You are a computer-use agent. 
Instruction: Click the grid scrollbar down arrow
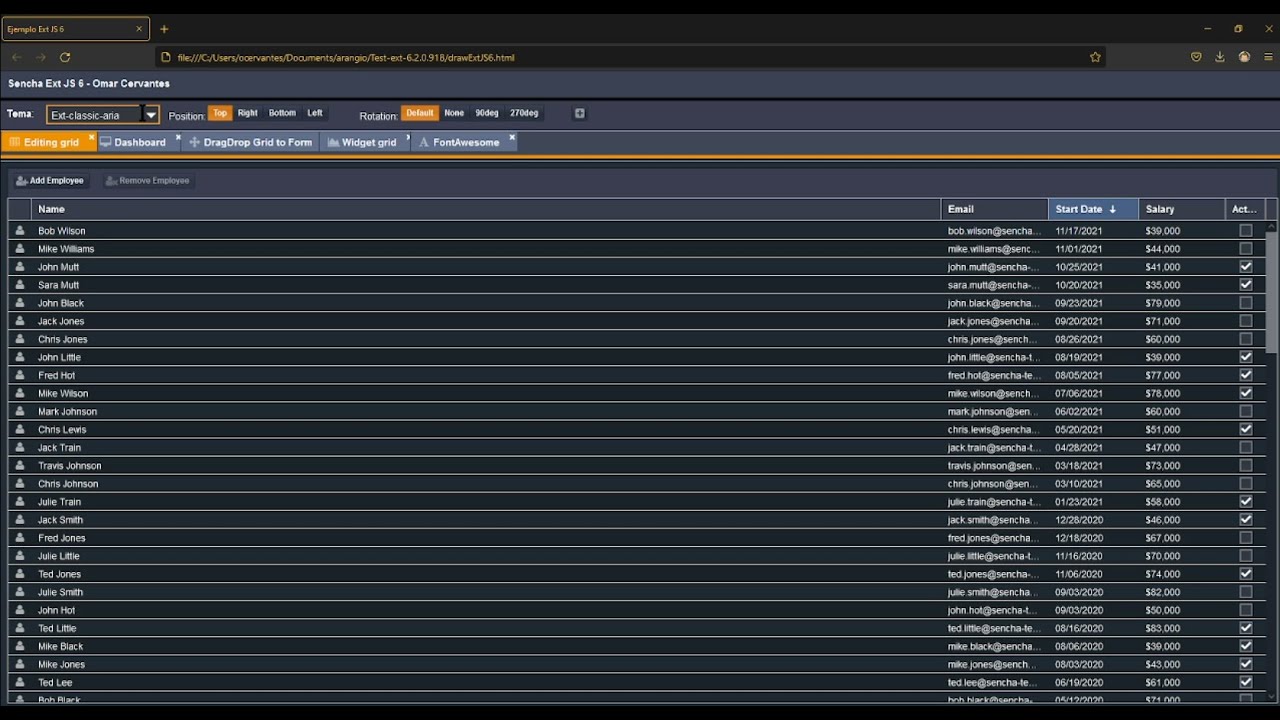click(1271, 695)
